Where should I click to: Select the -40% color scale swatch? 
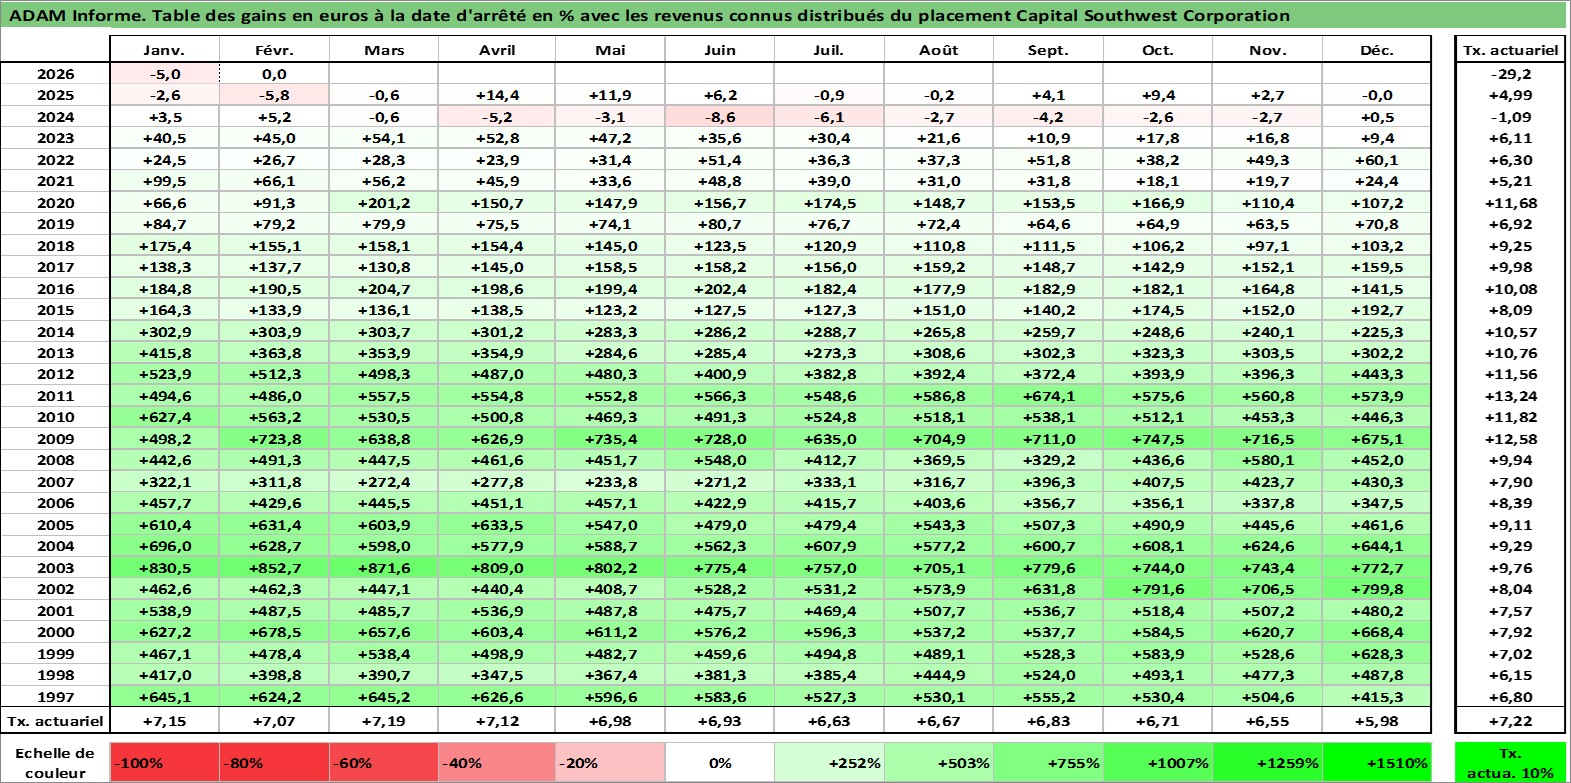496,762
